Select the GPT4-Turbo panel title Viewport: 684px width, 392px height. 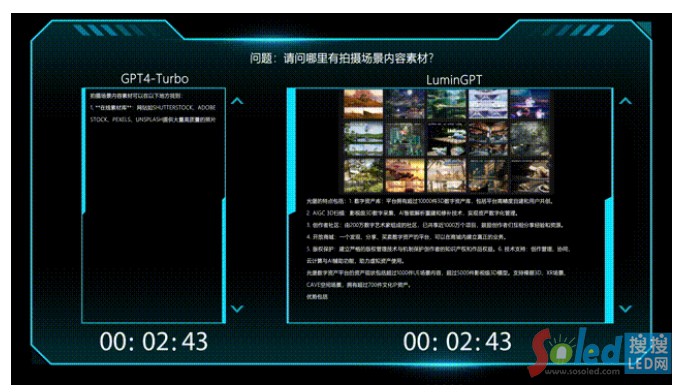(154, 79)
